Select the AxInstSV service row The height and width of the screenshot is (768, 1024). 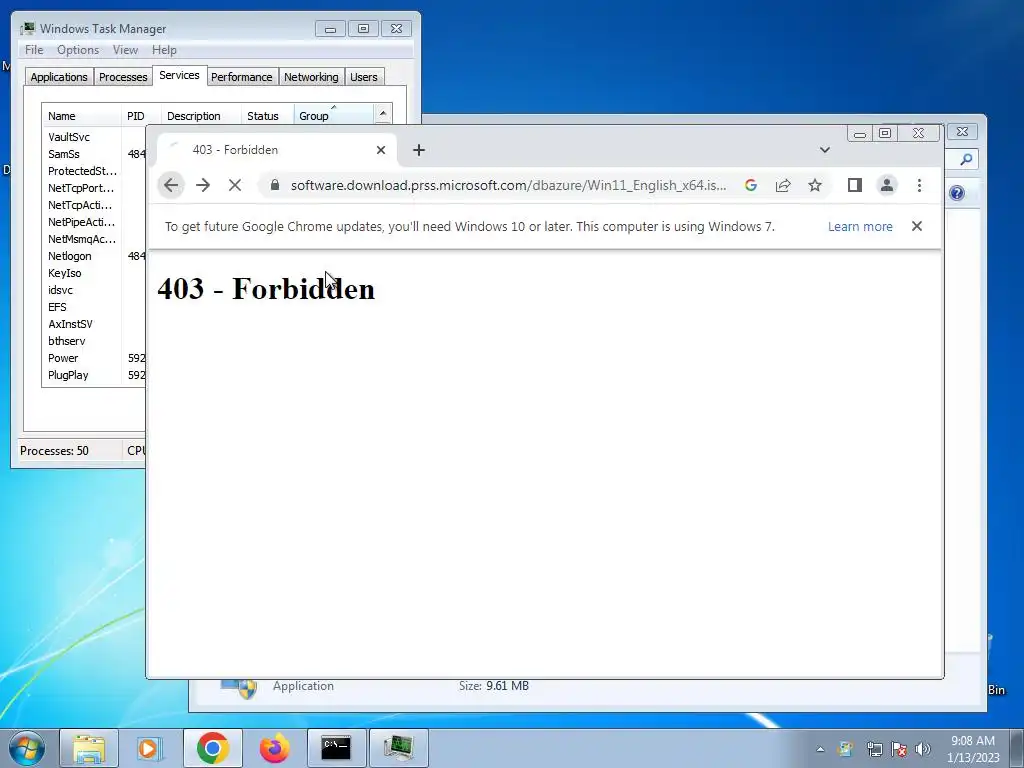pos(70,324)
